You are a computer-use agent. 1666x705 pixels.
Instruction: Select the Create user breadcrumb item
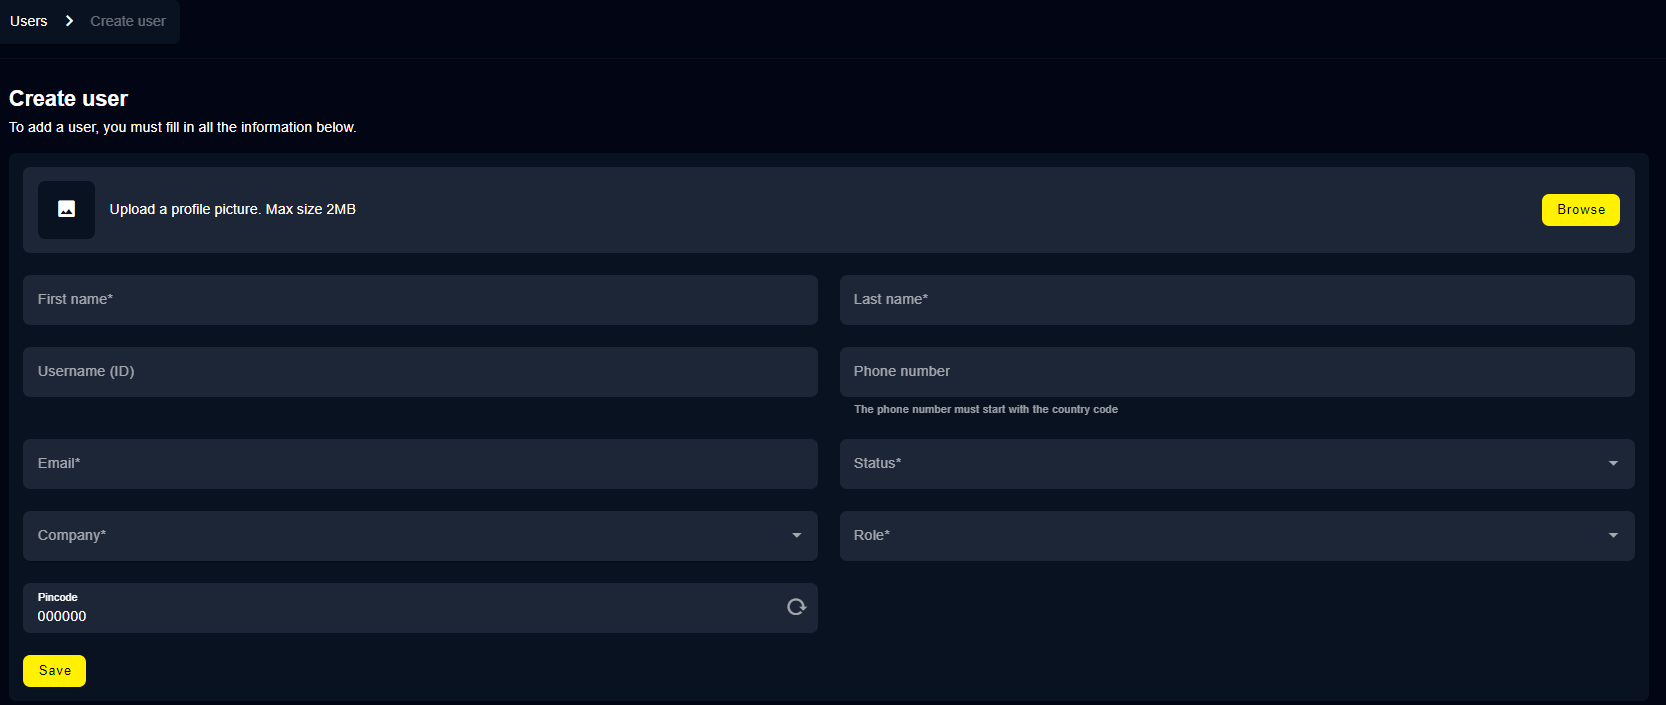tap(128, 21)
